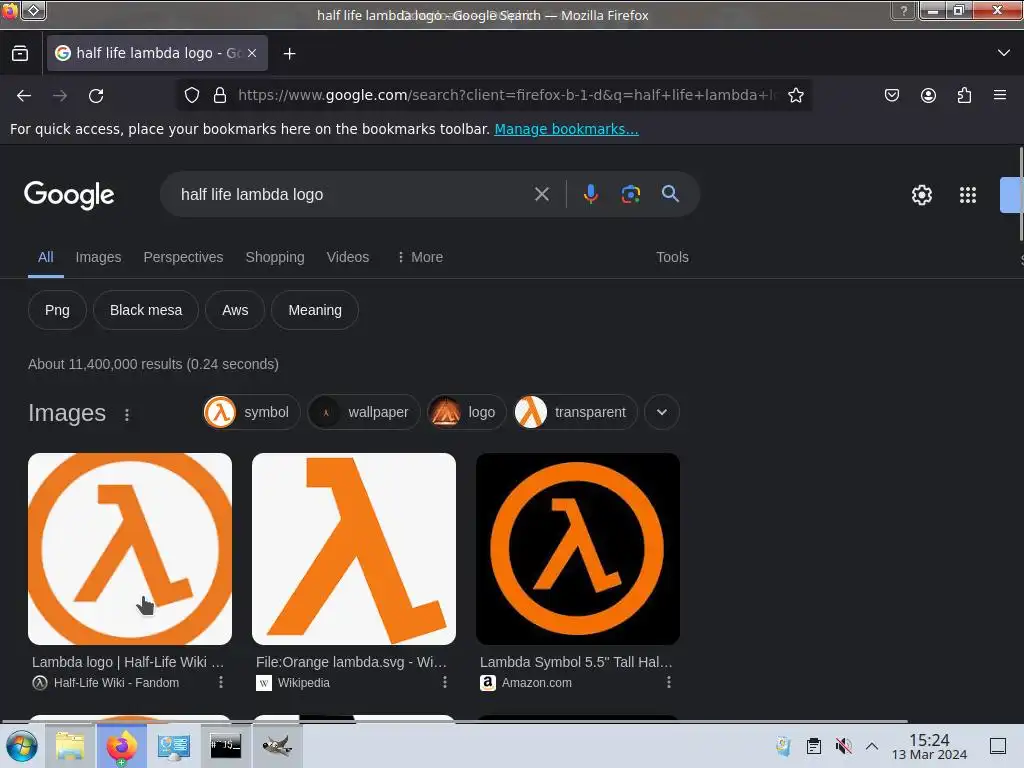Switch to the Videos tab
Image resolution: width=1024 pixels, height=768 pixels.
[347, 257]
